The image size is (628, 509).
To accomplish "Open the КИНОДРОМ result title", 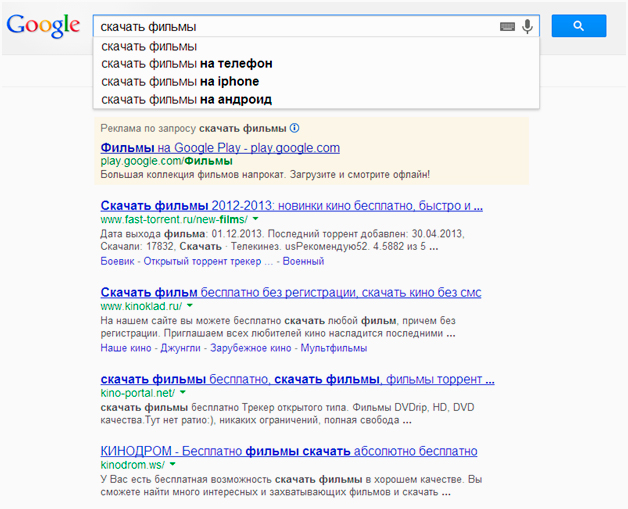I will (x=289, y=451).
